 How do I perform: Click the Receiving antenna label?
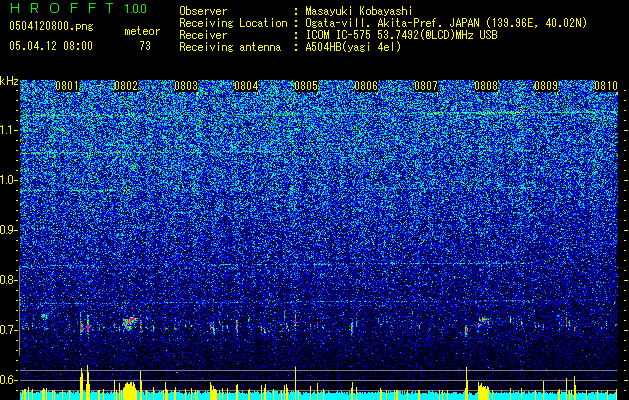tap(230, 47)
